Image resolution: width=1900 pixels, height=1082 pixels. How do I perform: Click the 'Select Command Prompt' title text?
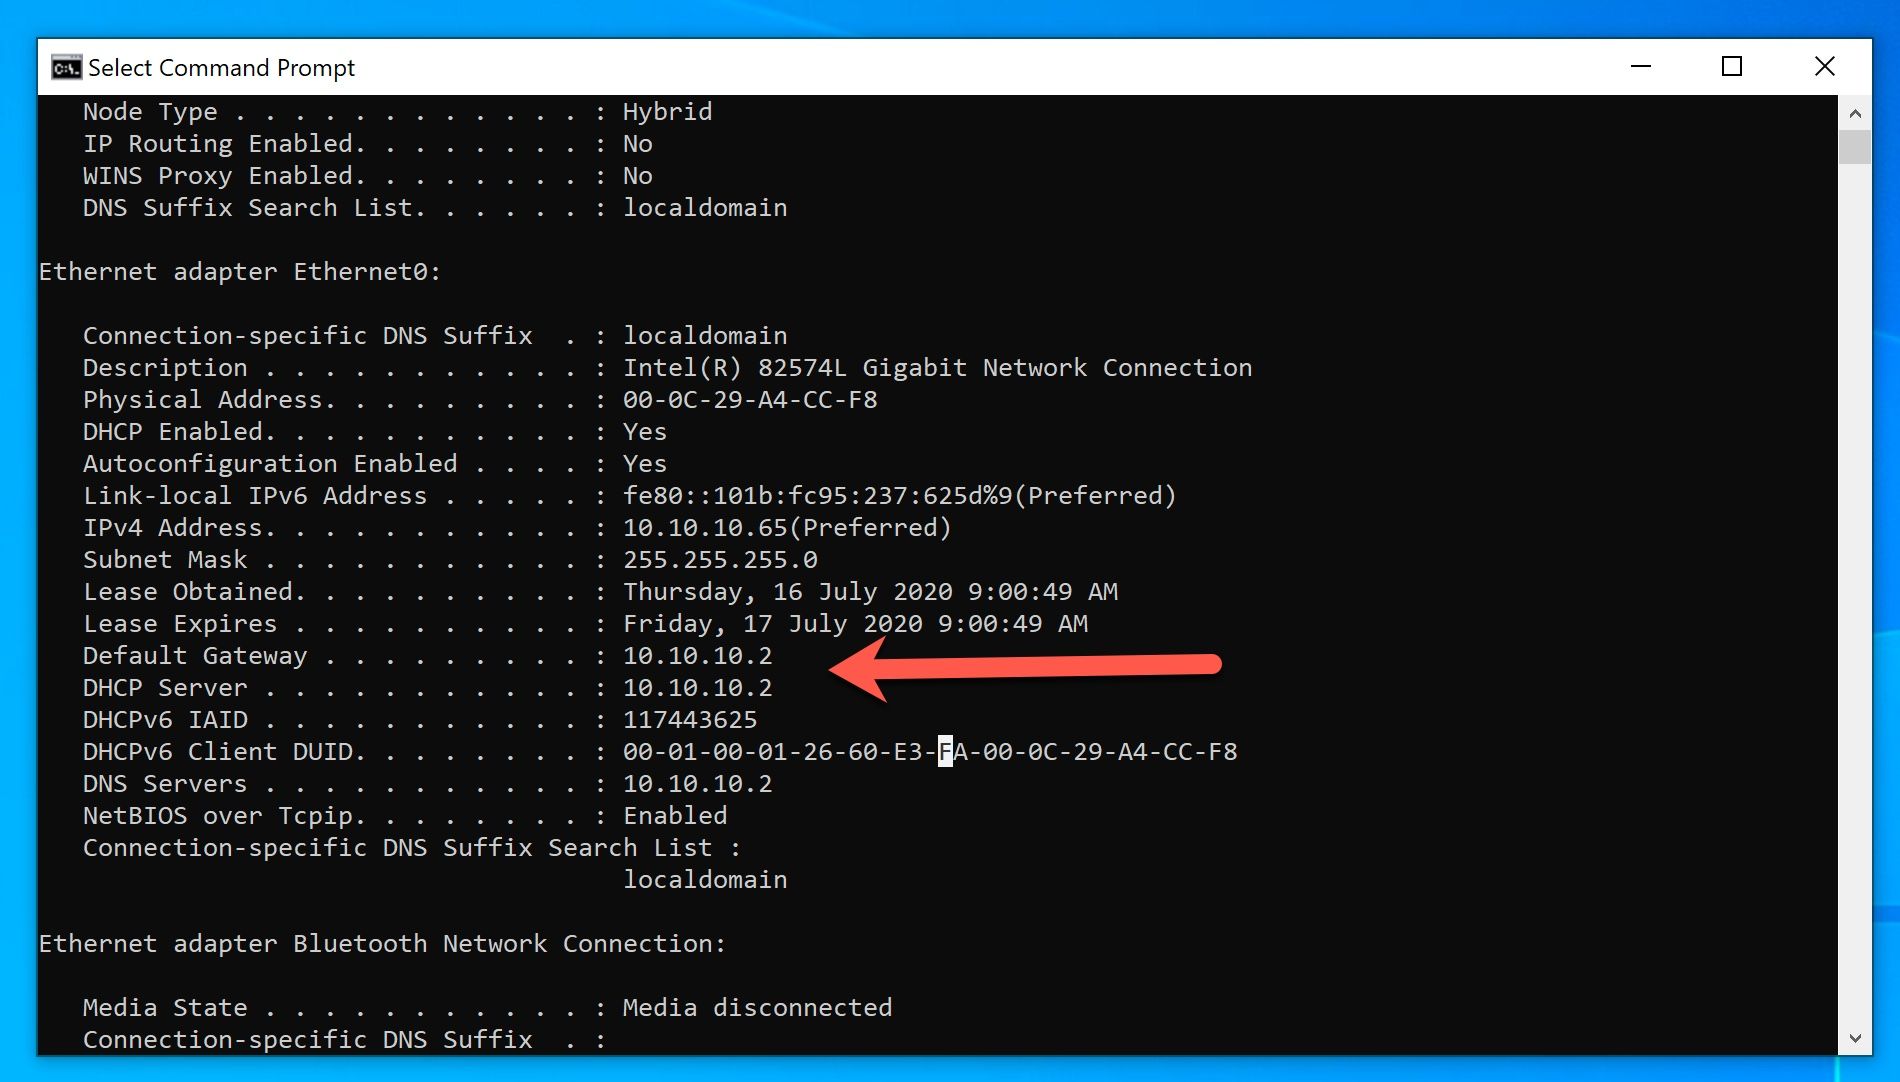221,68
